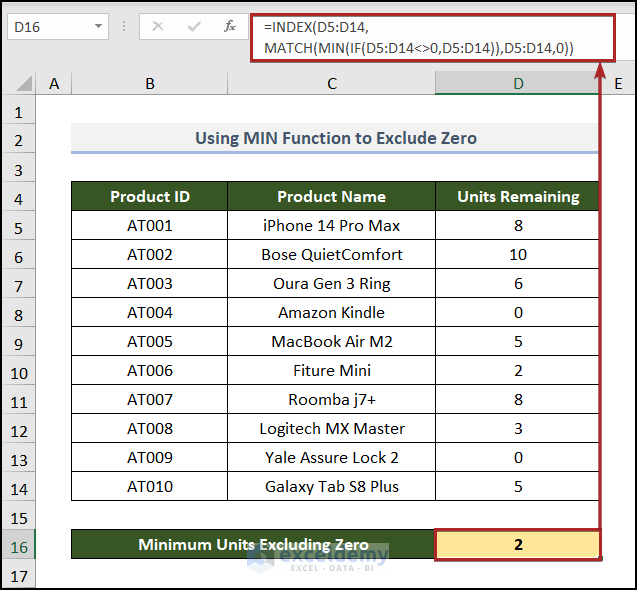Click the 'Product ID' header cell
Viewport: 637px width, 590px height.
pos(150,196)
